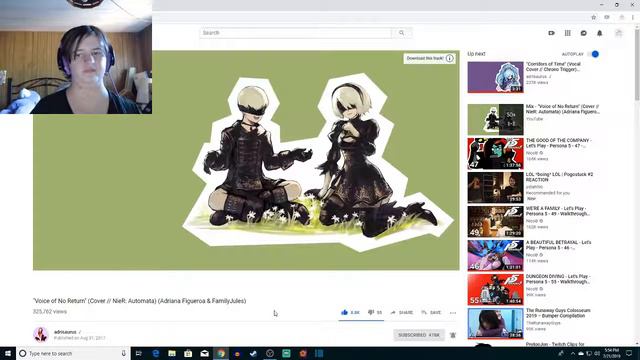The image size is (640, 360).
Task: Click the subscription notification bell beside Subscribed
Action: point(453,335)
